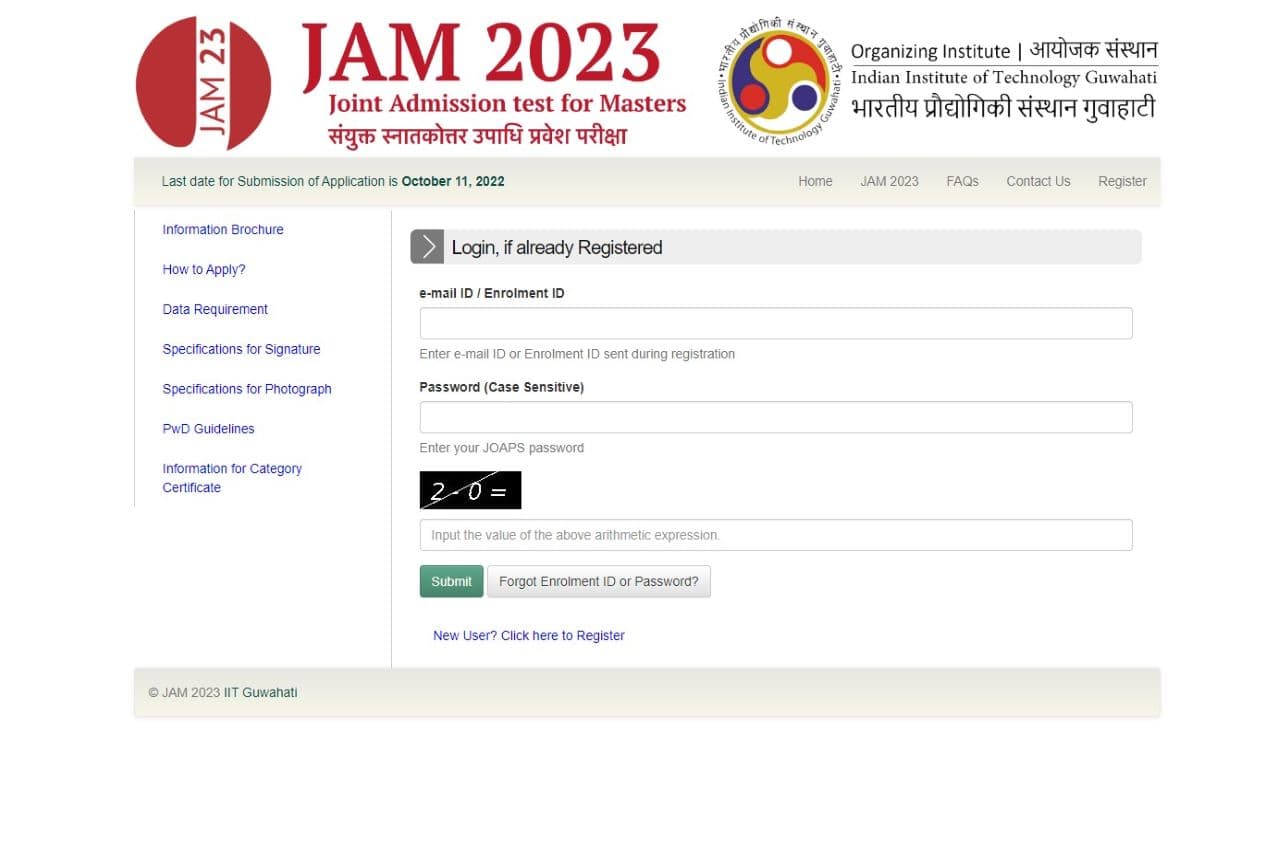Open the Information Brochure link
The width and height of the screenshot is (1280, 850).
223,229
